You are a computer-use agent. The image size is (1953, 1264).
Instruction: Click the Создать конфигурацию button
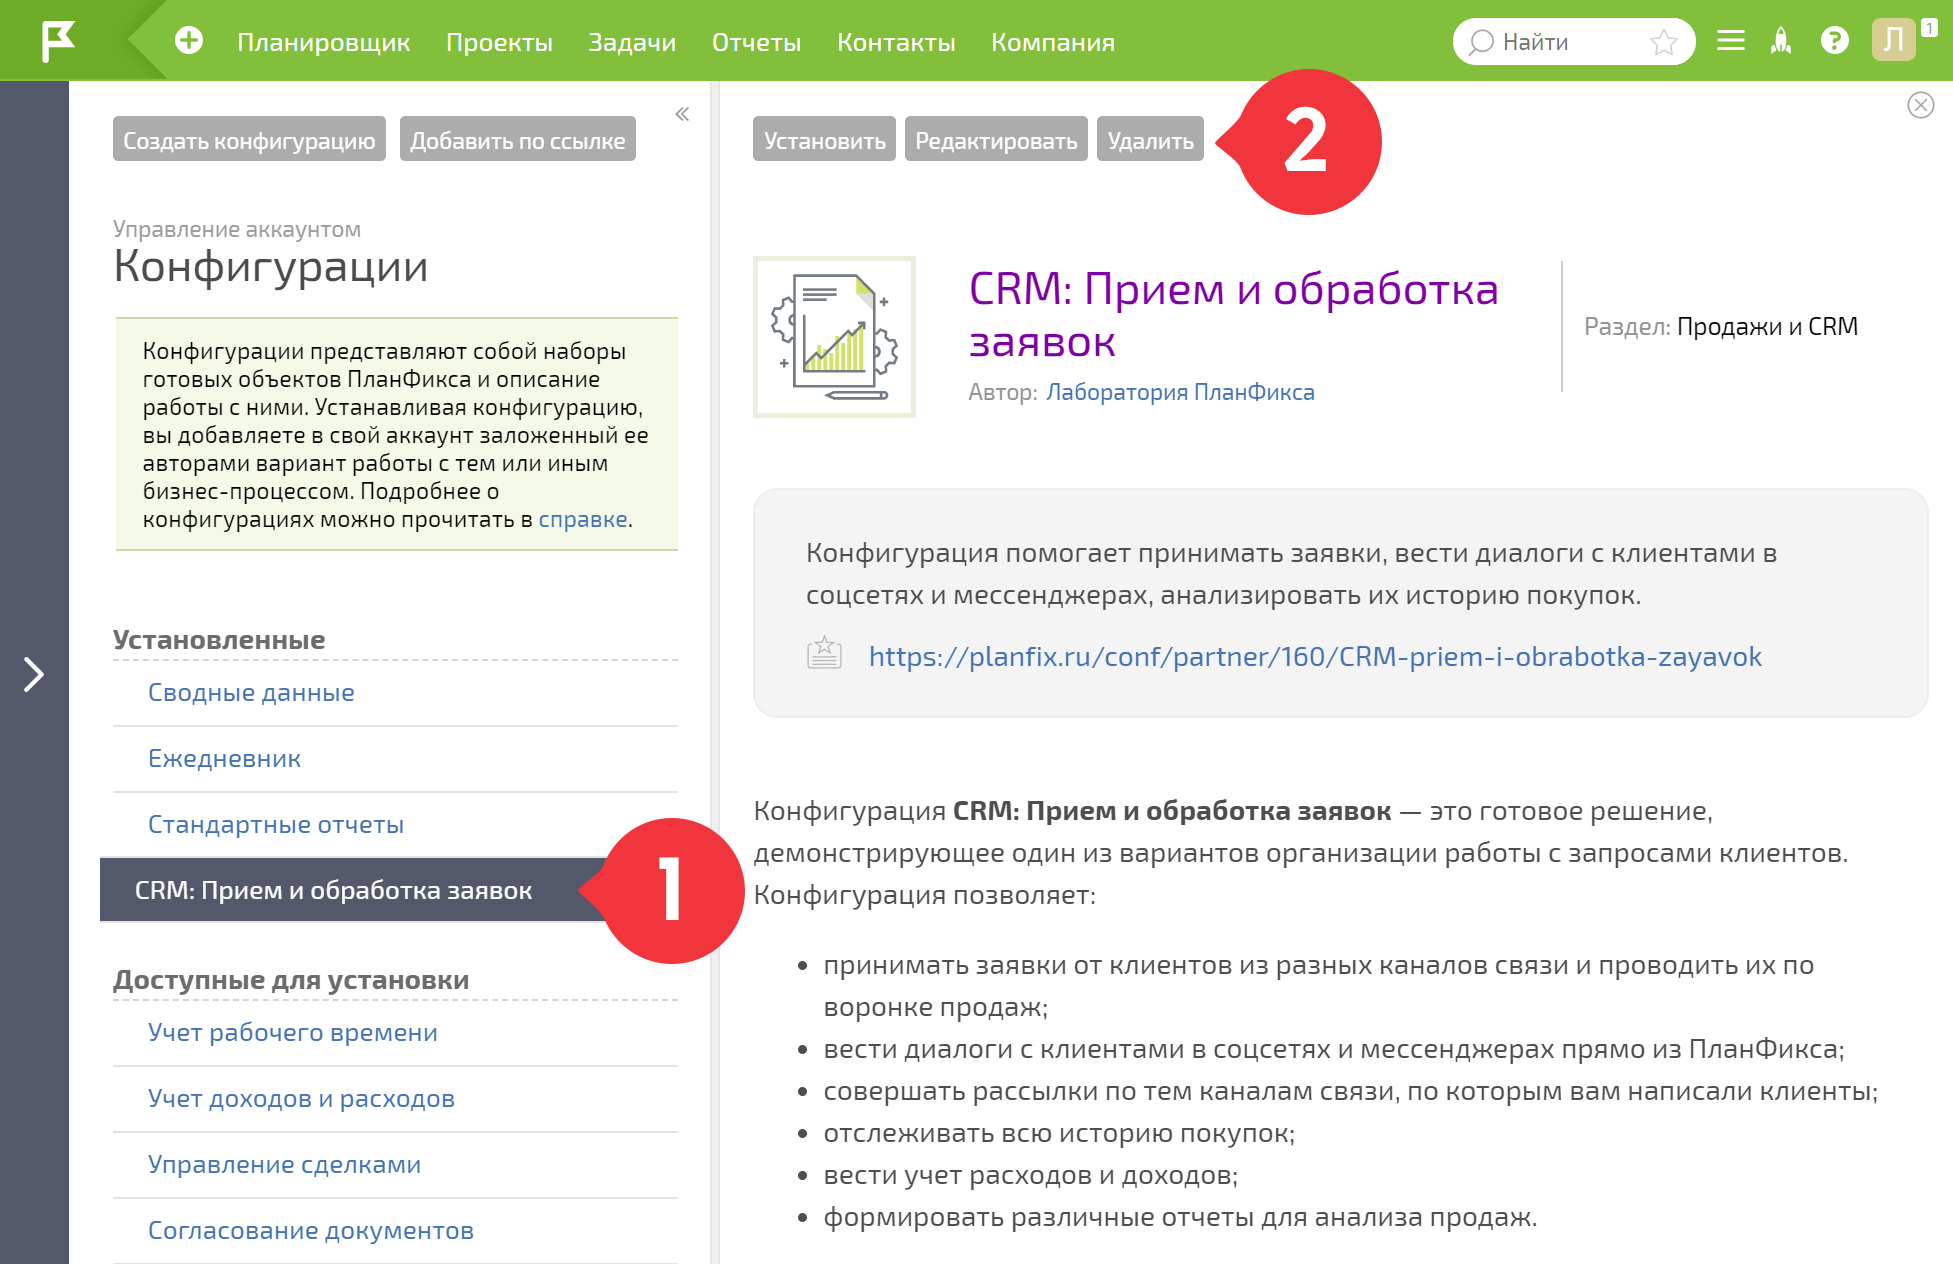249,140
